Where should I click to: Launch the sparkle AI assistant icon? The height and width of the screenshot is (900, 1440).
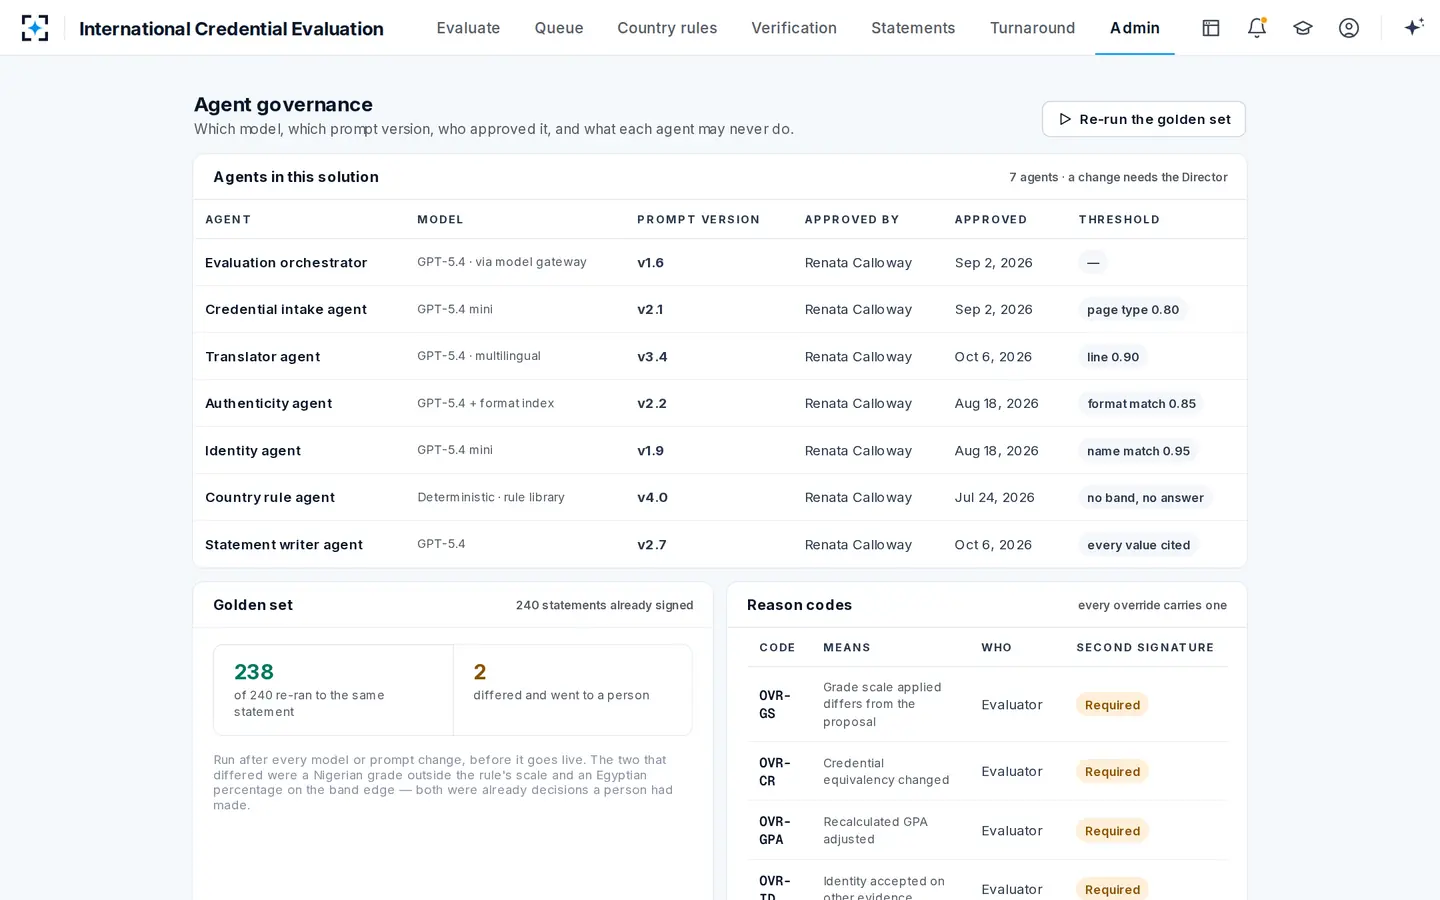coord(1414,28)
